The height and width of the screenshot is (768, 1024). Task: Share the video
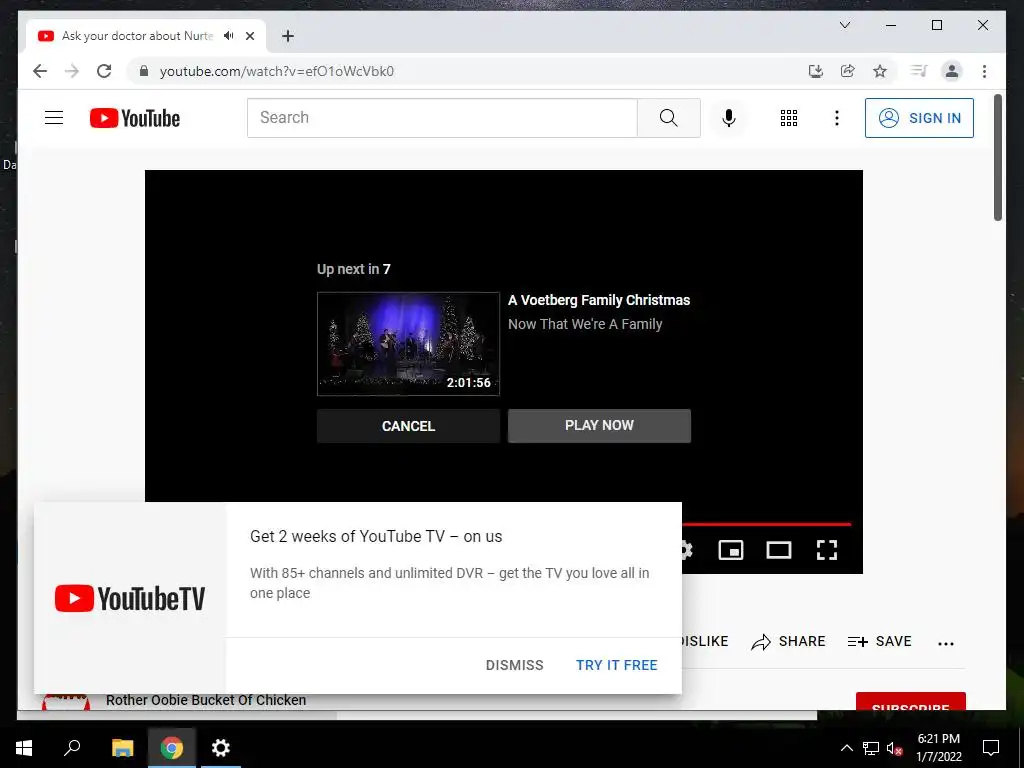pos(788,641)
